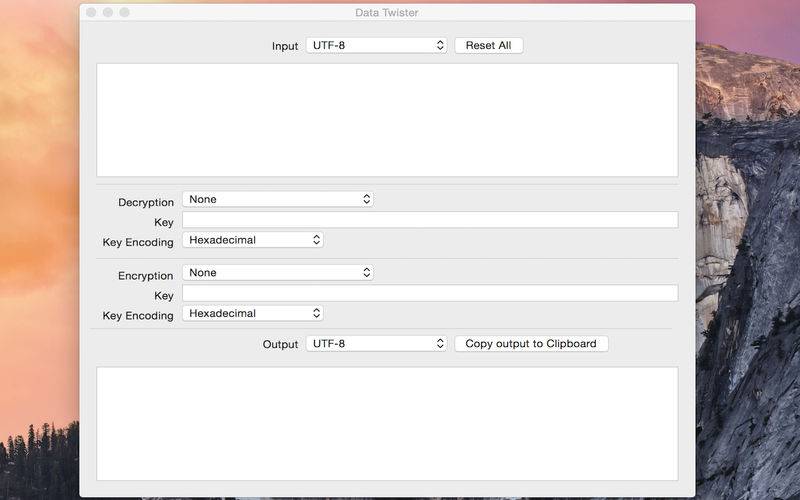Click the Reset All button

(489, 45)
